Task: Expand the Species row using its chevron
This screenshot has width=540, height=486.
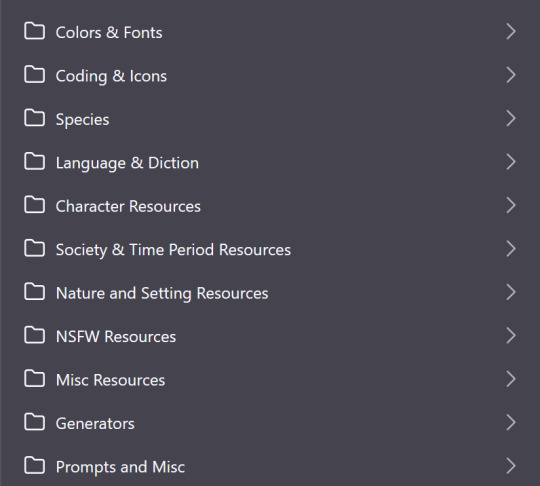Action: (511, 118)
